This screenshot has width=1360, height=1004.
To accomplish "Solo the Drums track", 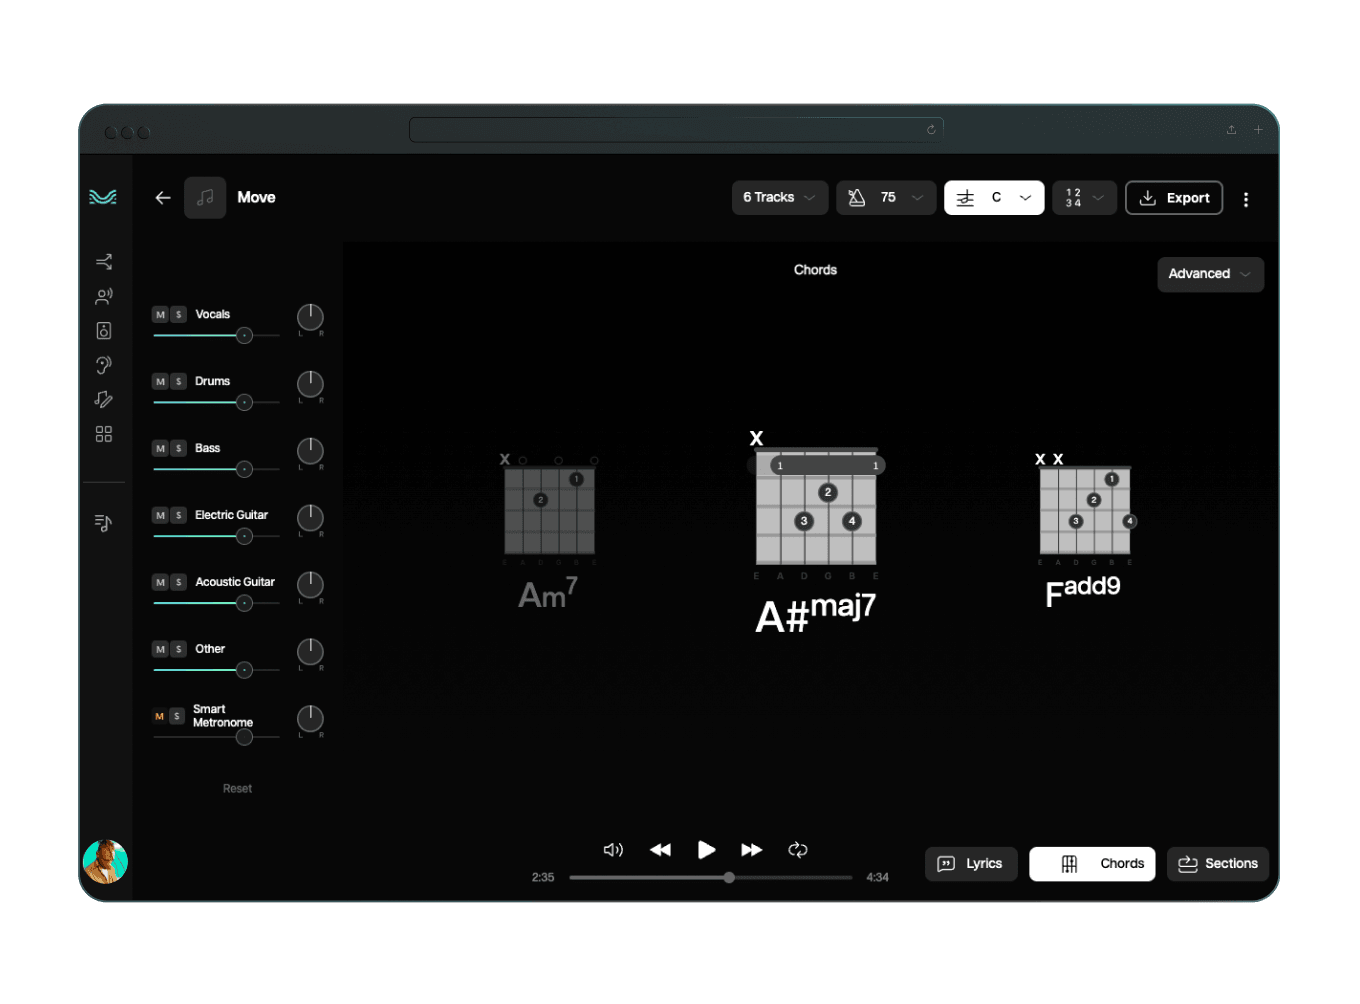I will tap(179, 382).
